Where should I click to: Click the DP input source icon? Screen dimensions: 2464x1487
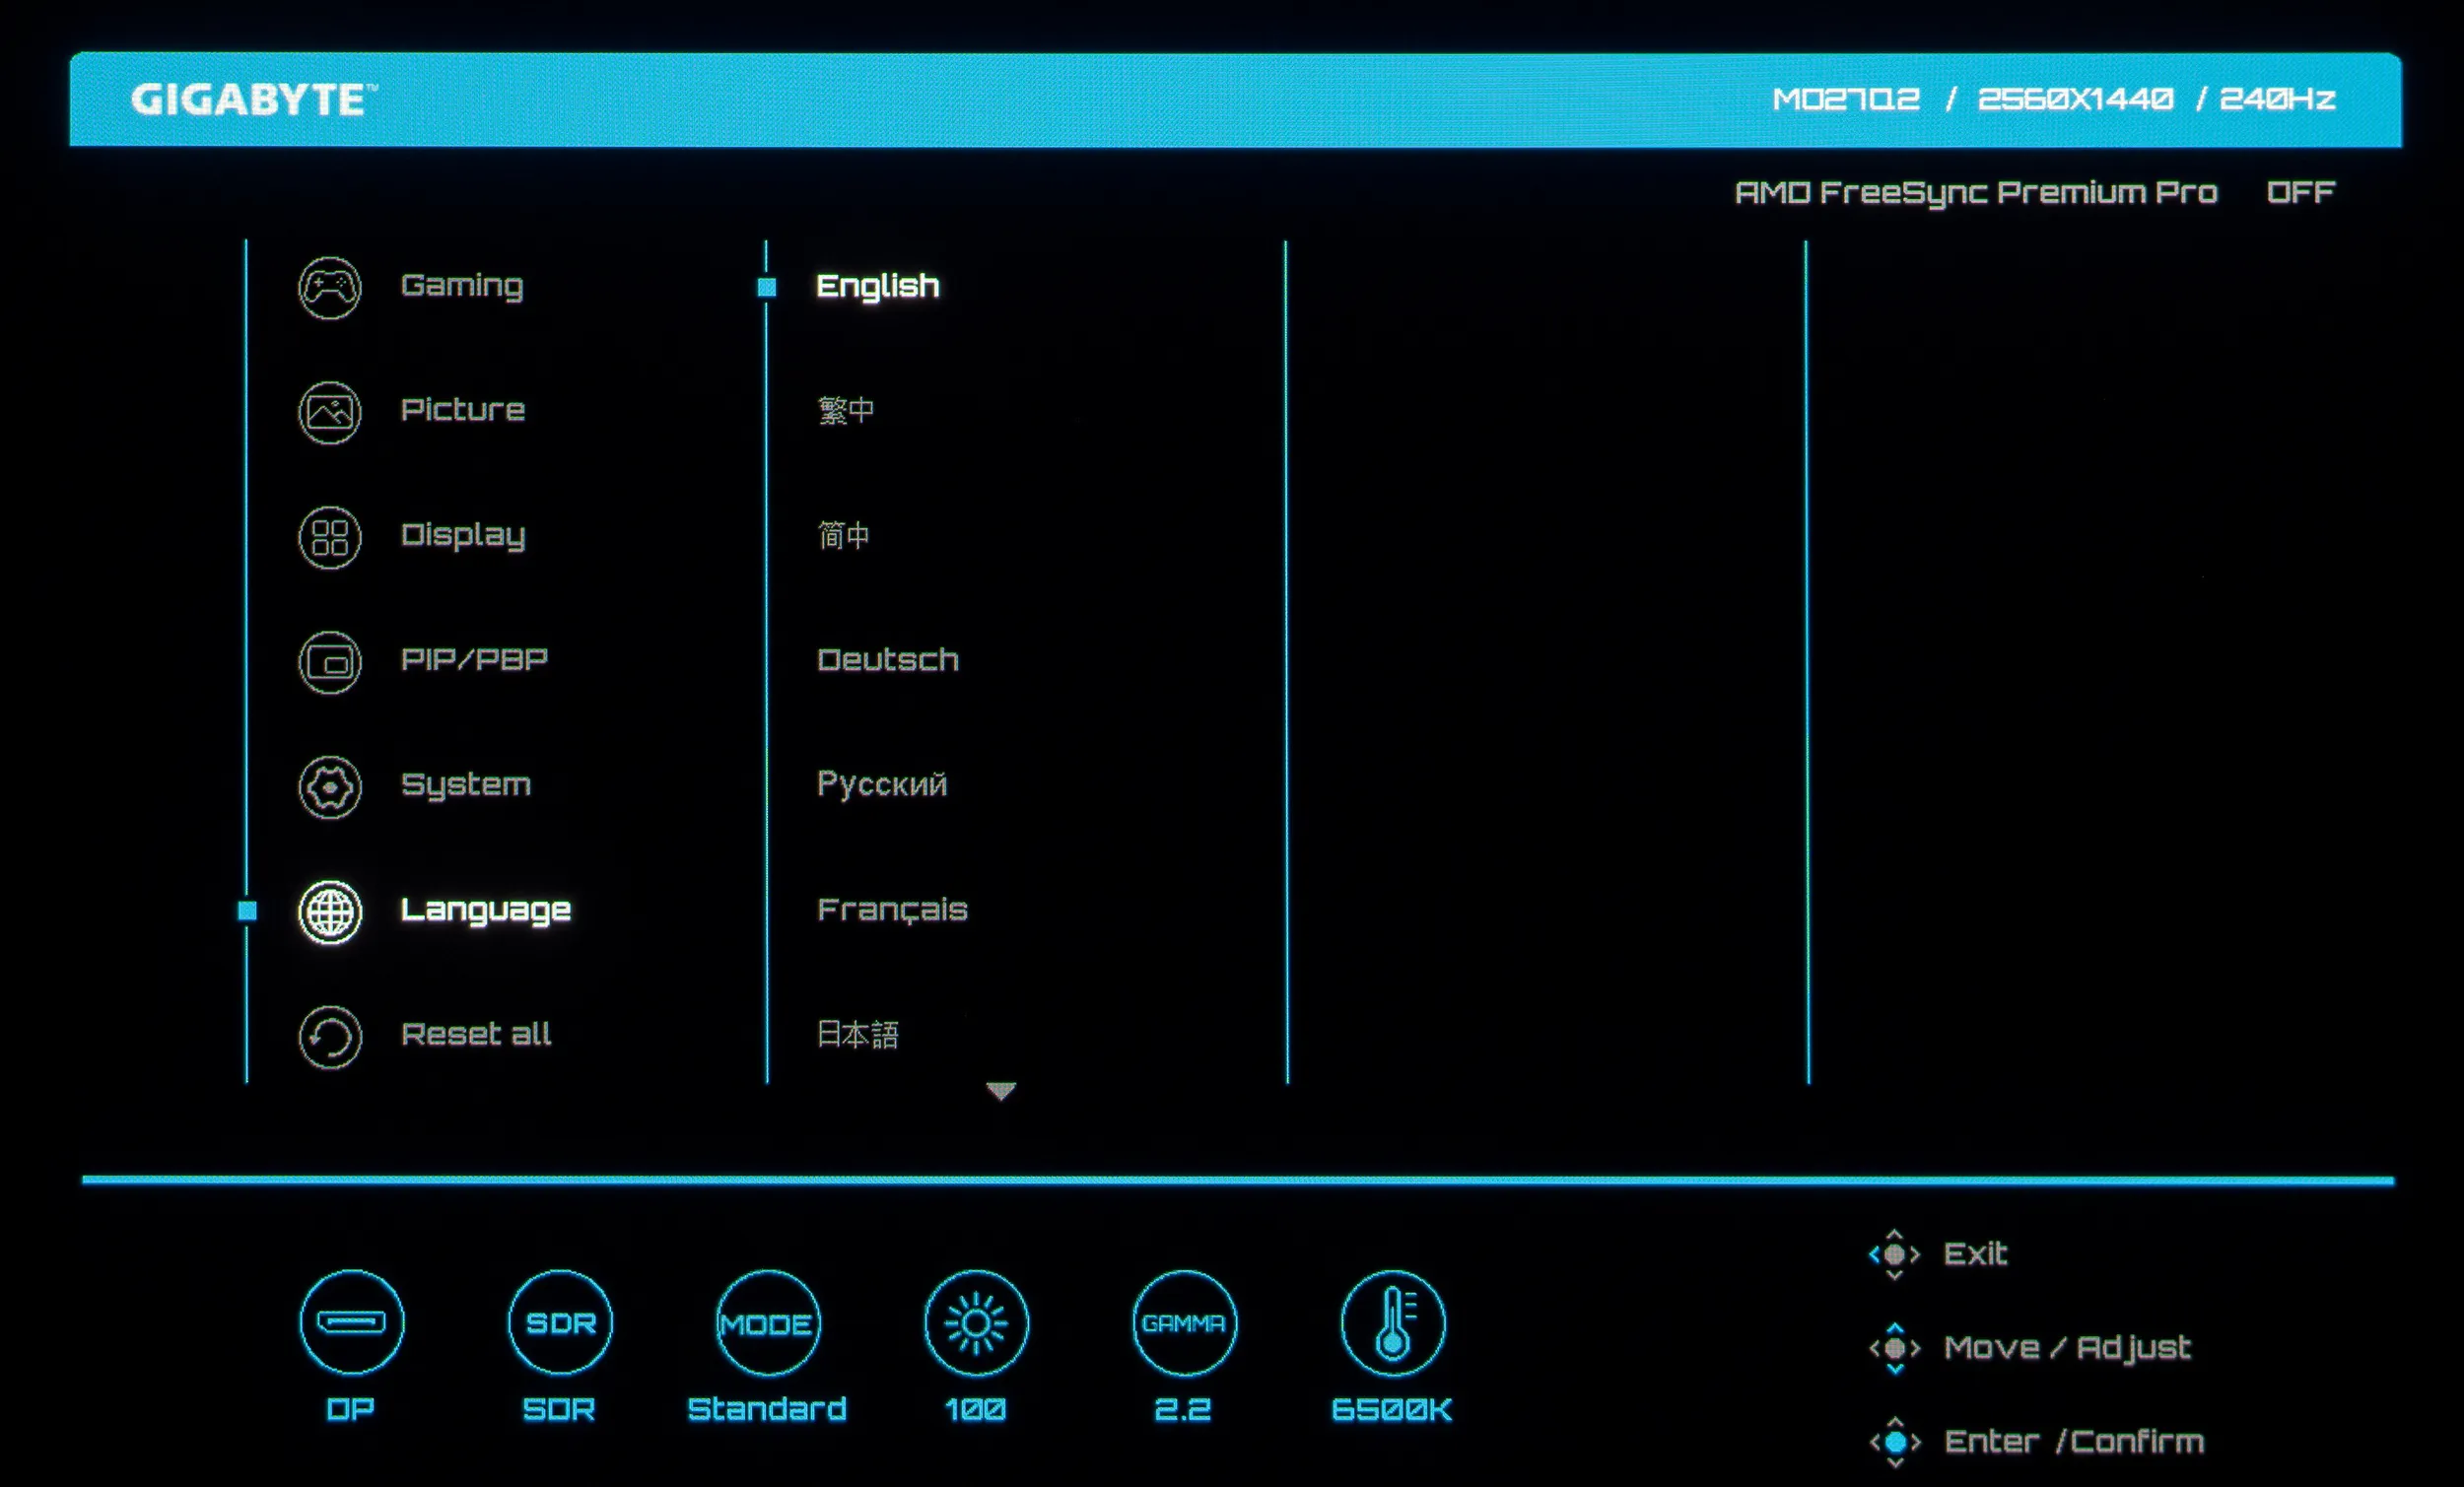(351, 1322)
